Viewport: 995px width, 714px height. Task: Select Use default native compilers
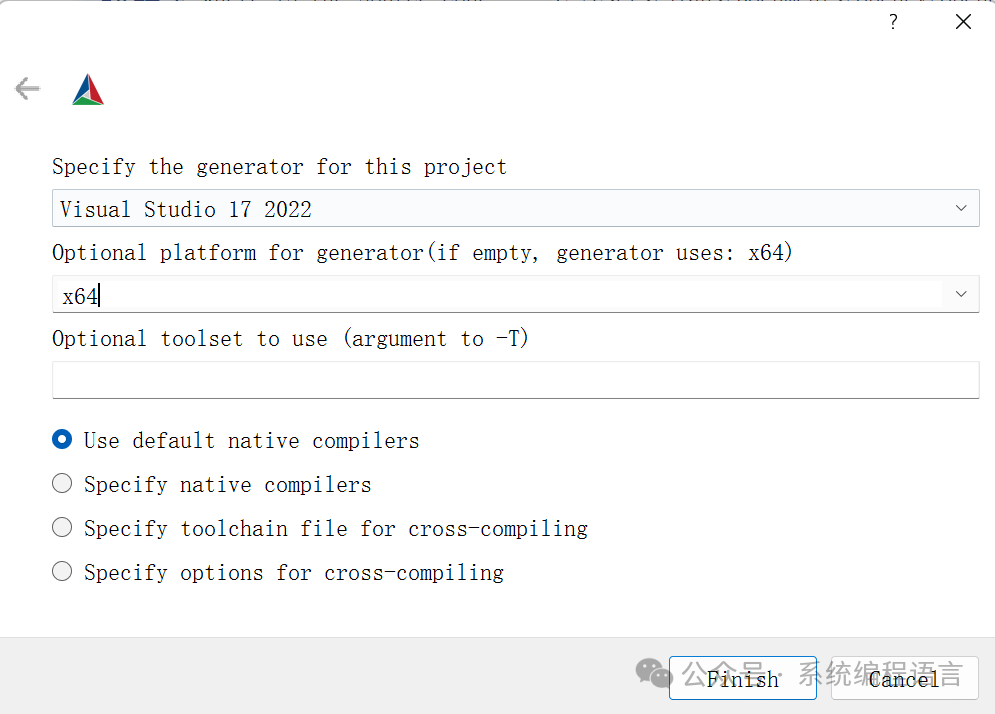coord(62,440)
